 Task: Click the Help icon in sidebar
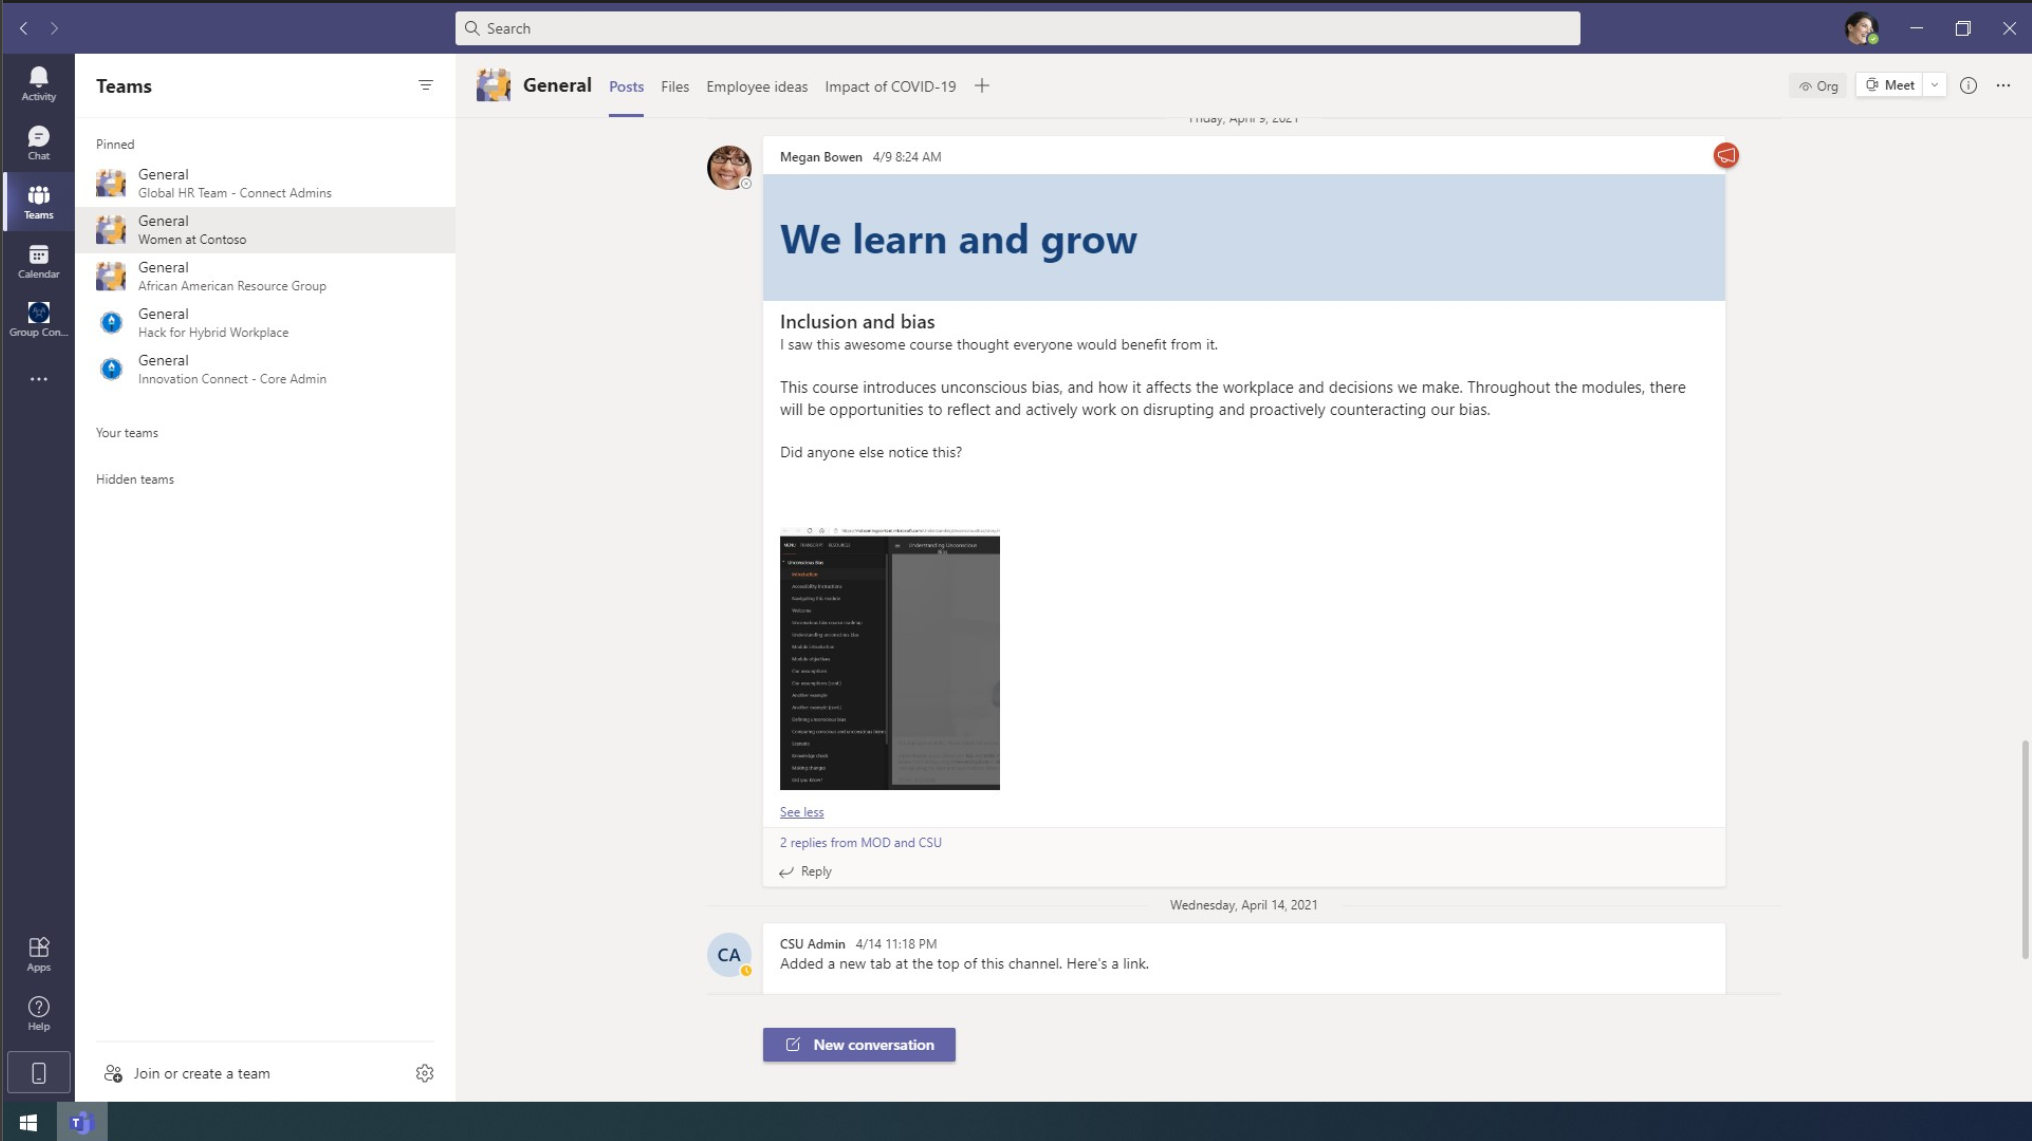pyautogui.click(x=38, y=1013)
